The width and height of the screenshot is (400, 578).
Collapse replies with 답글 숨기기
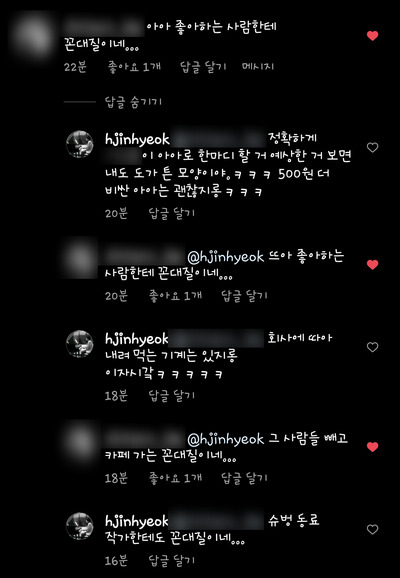click(133, 102)
